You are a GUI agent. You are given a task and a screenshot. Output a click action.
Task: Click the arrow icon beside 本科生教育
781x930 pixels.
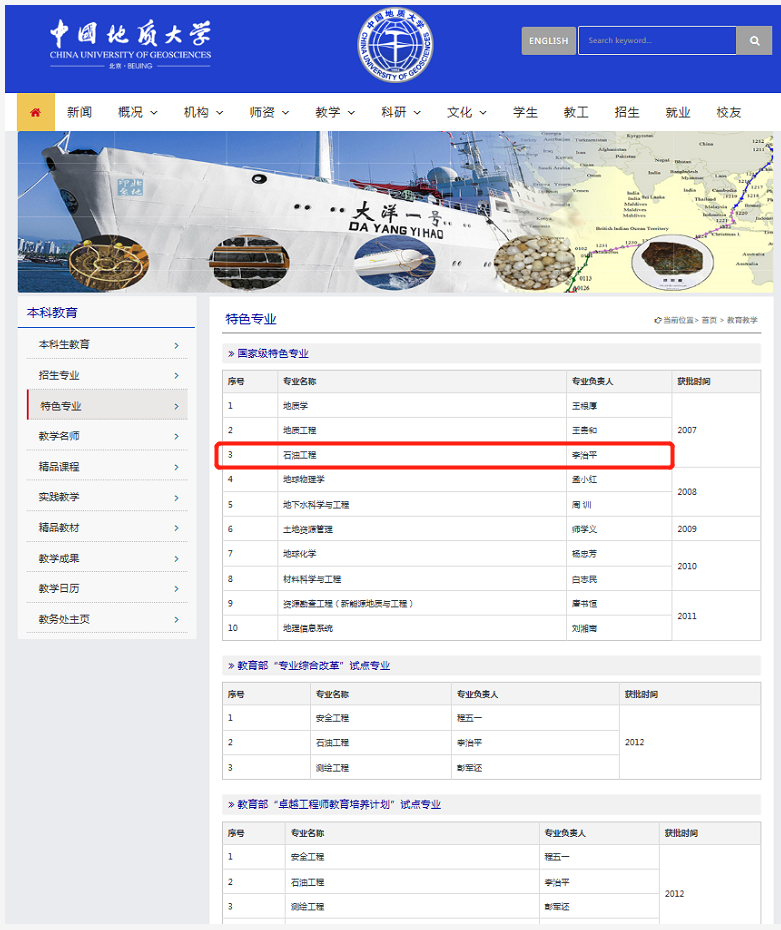click(176, 345)
